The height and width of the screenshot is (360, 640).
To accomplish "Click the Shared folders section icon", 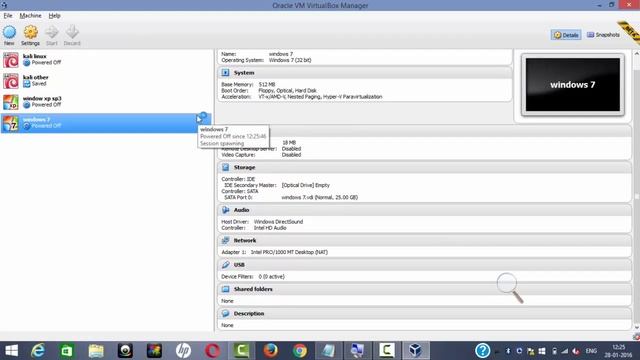I will point(225,289).
